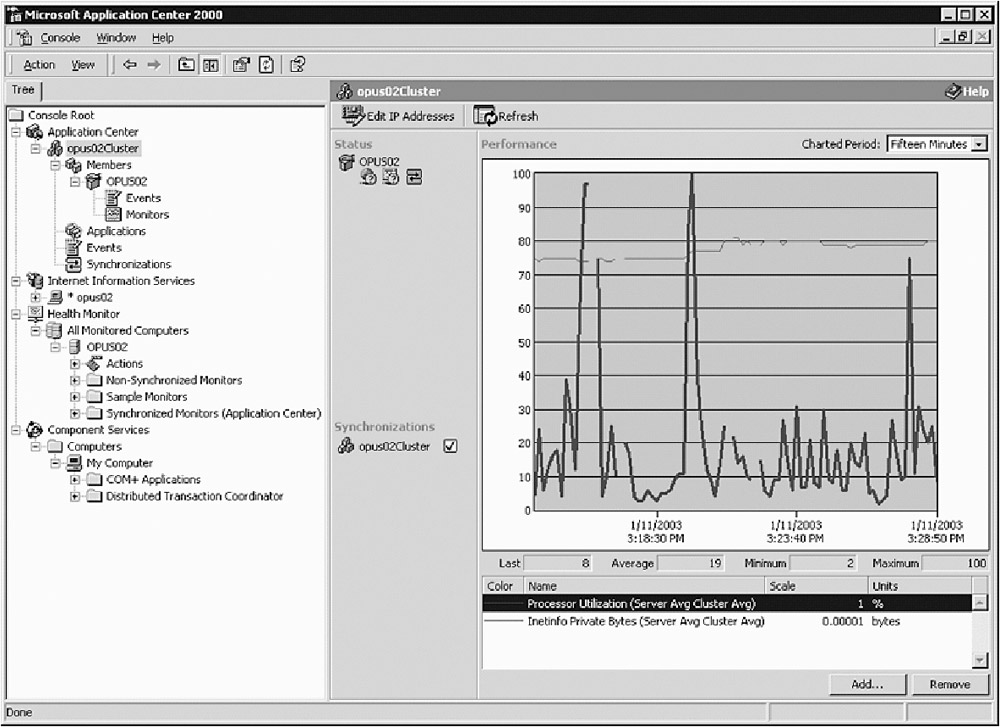This screenshot has width=1000, height=727.
Task: Open the Console menu
Action: [x=60, y=38]
